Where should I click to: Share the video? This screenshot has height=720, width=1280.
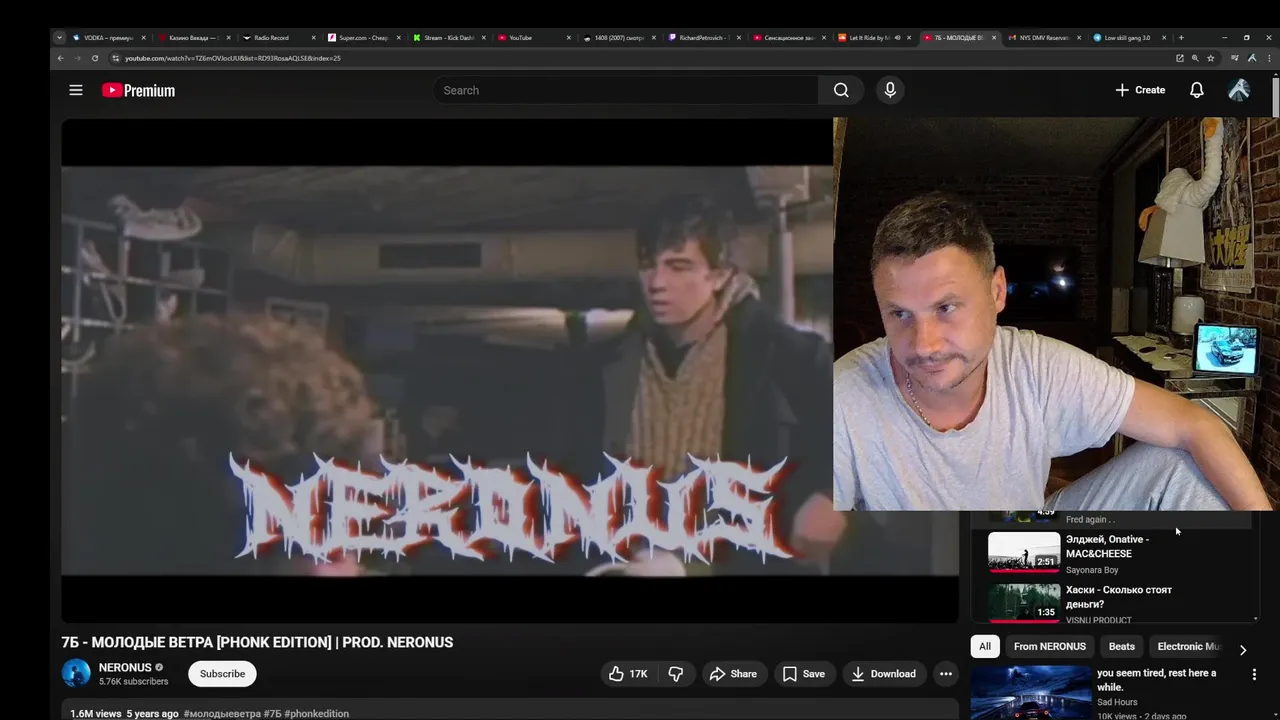pyautogui.click(x=733, y=674)
